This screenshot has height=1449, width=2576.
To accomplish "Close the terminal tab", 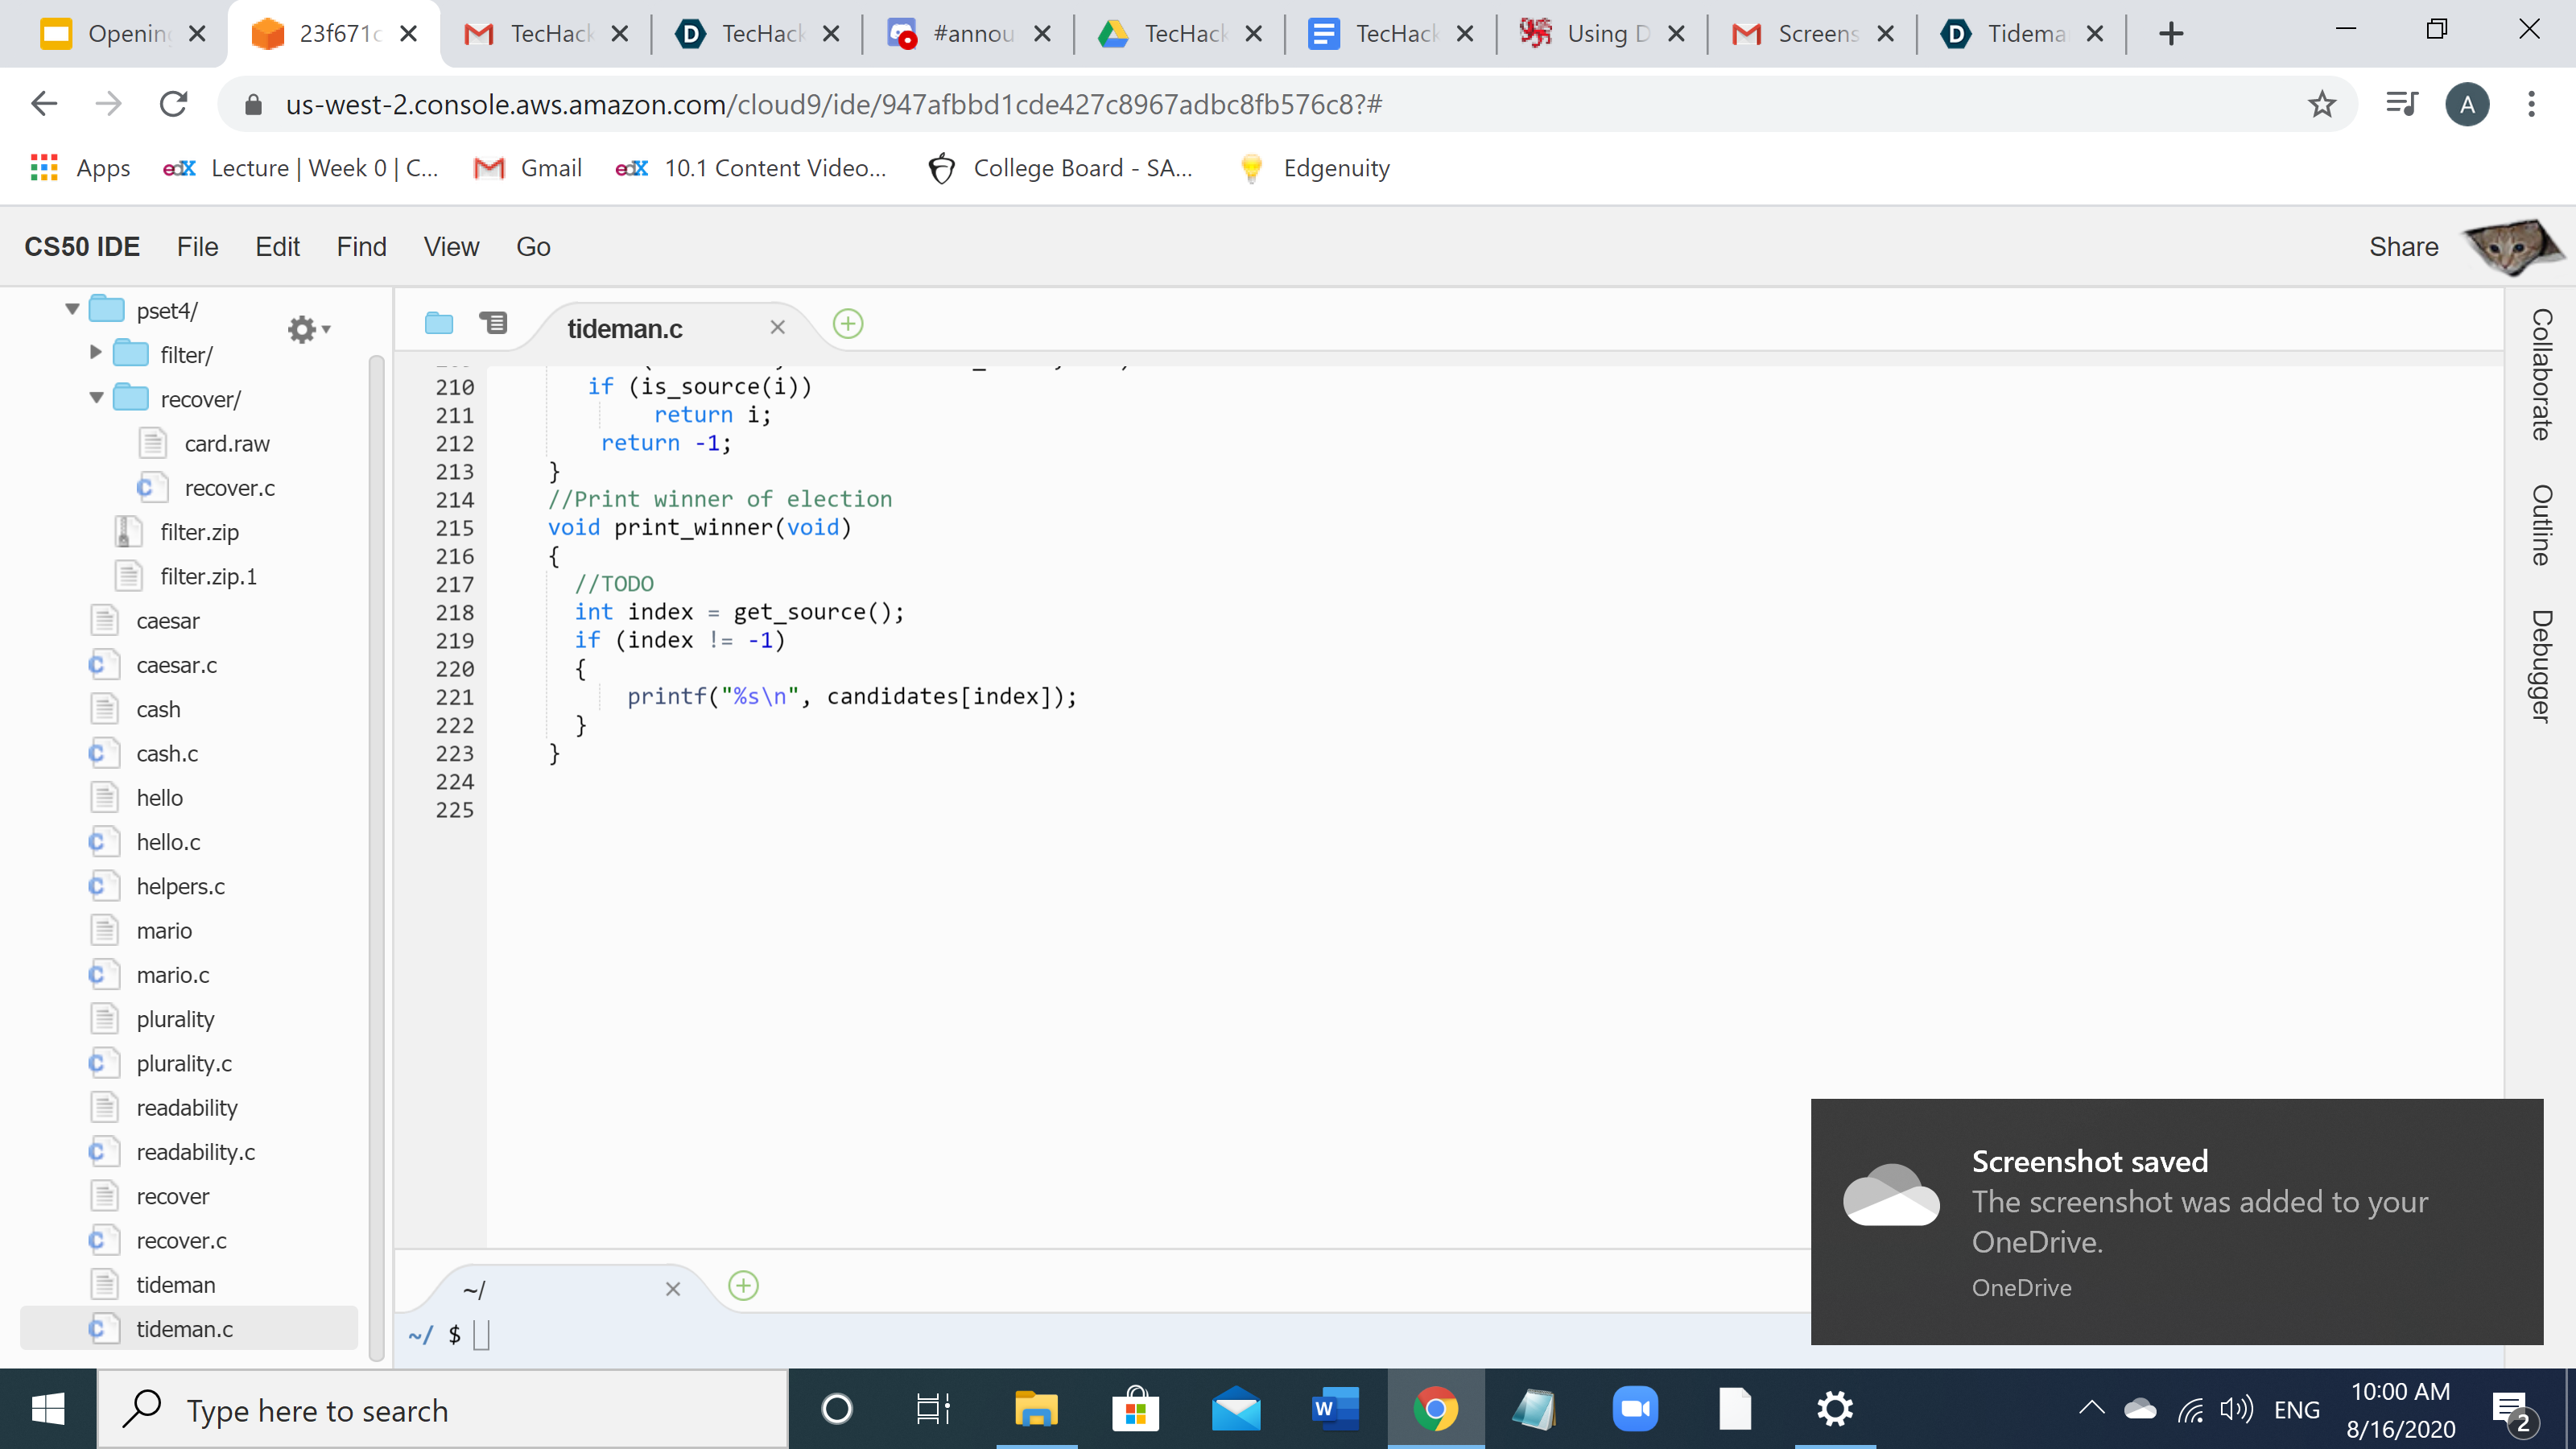I will click(x=673, y=1290).
